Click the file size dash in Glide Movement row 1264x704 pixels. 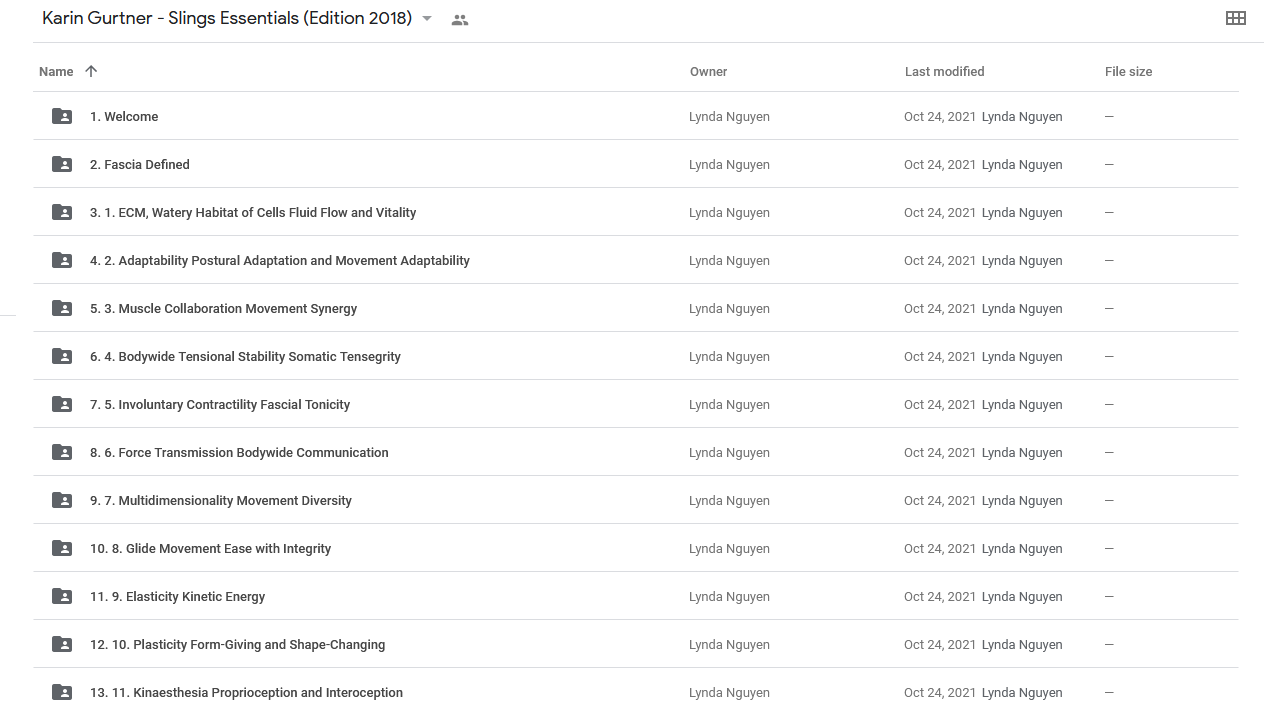click(1109, 549)
